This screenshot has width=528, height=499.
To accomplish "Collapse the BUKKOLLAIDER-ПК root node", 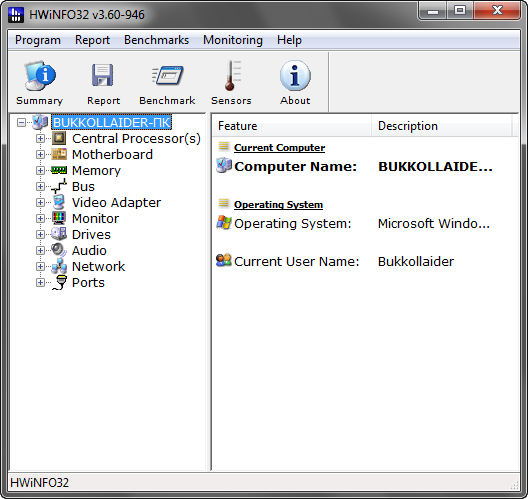I will pos(21,122).
